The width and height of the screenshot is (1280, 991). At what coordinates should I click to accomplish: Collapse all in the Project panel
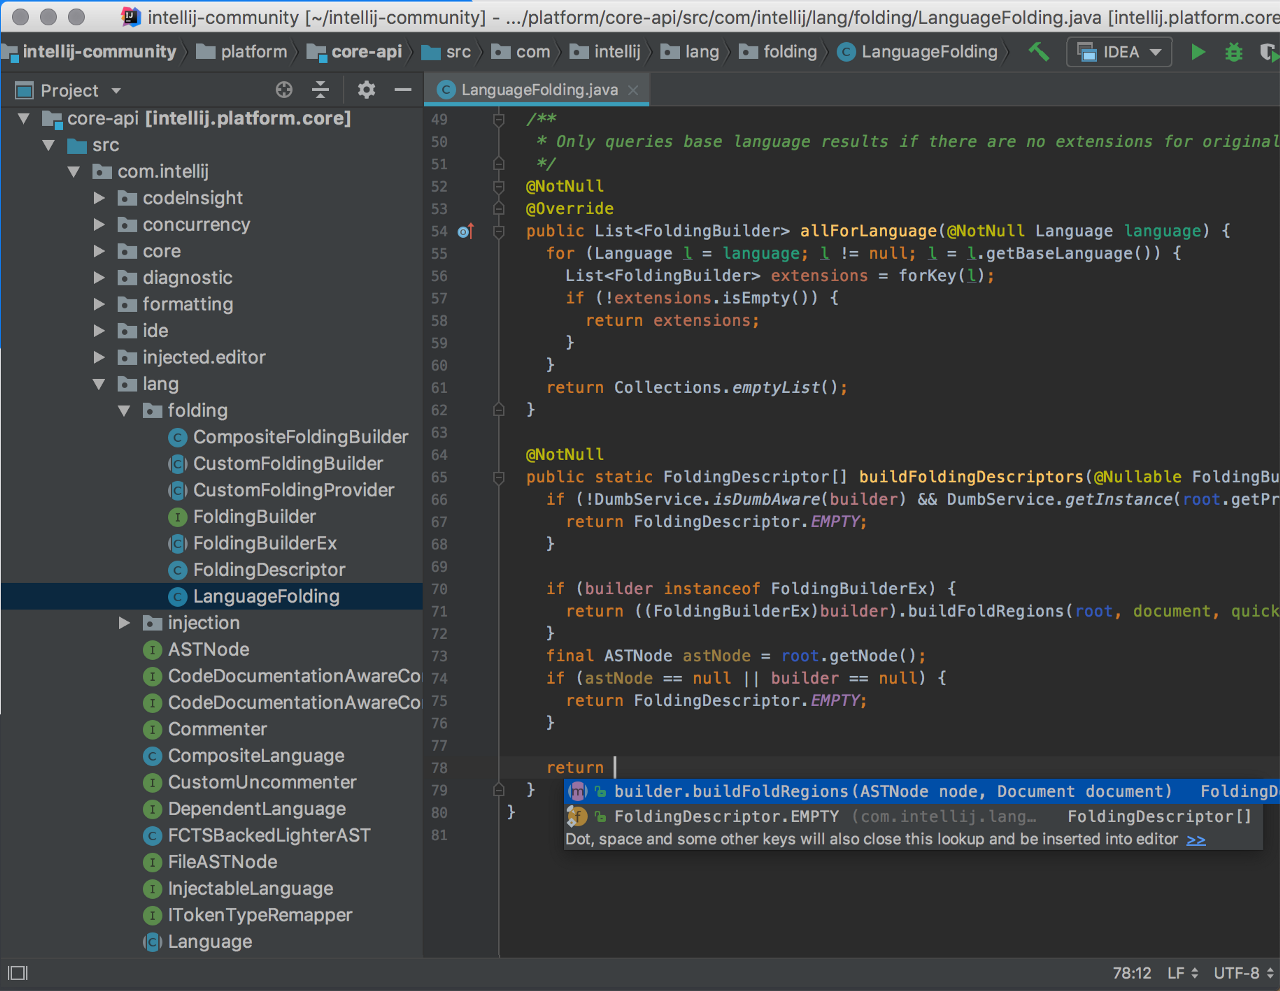point(321,90)
